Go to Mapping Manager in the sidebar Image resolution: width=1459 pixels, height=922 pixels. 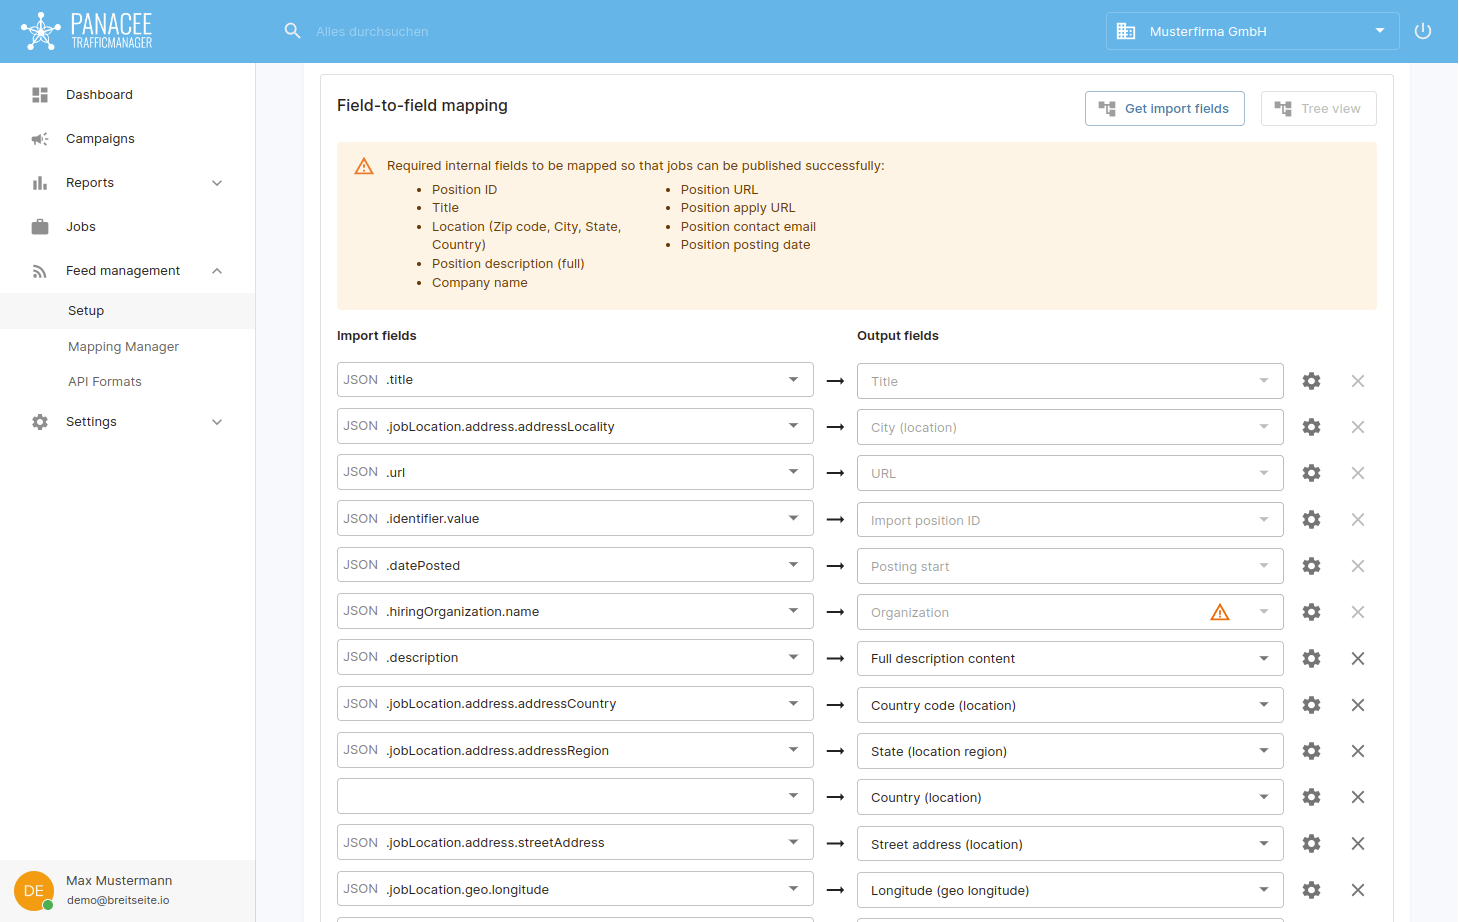123,347
